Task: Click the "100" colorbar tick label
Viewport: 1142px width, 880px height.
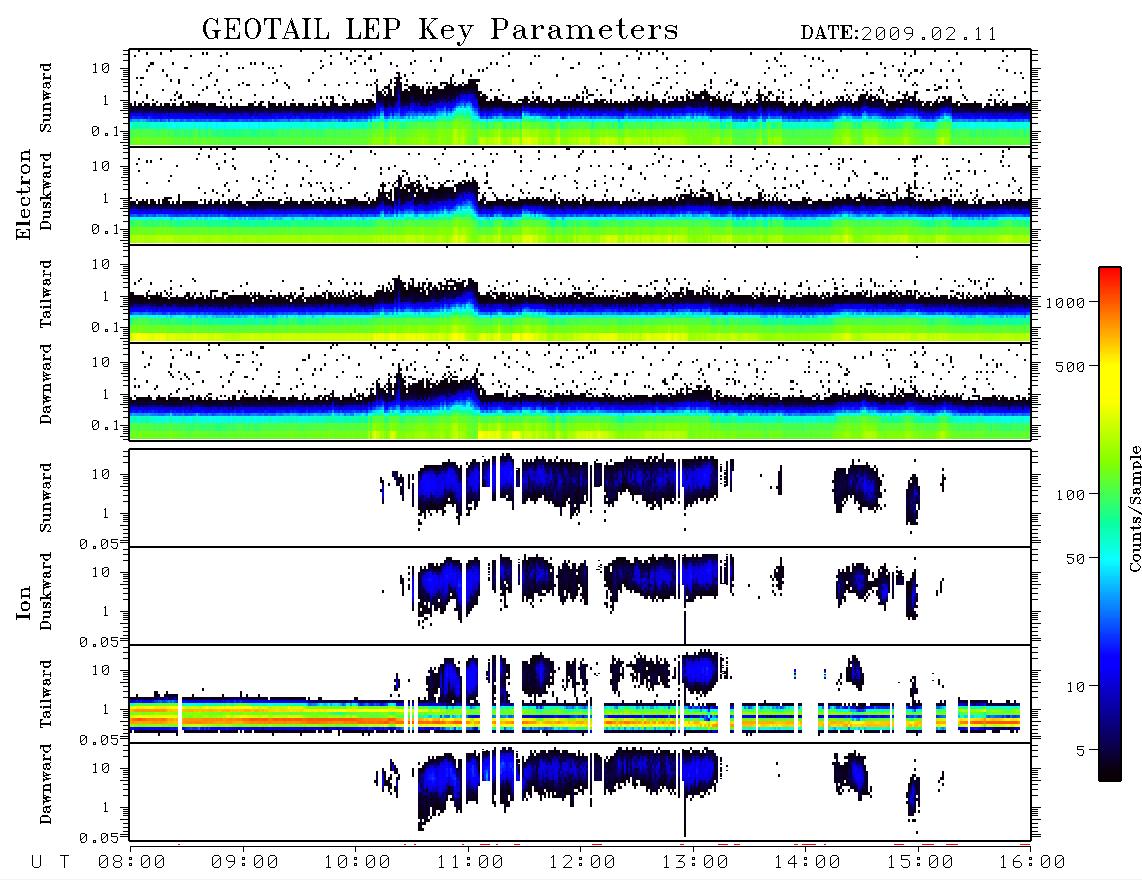Action: 1070,495
